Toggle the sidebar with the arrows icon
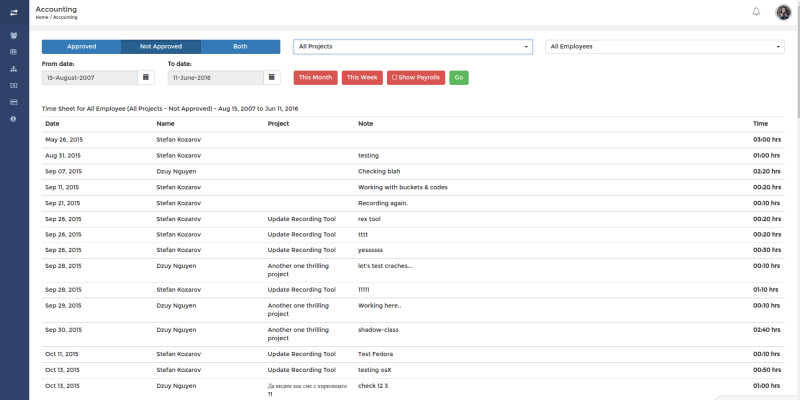Screen dimensions: 800x400 click(14, 12)
